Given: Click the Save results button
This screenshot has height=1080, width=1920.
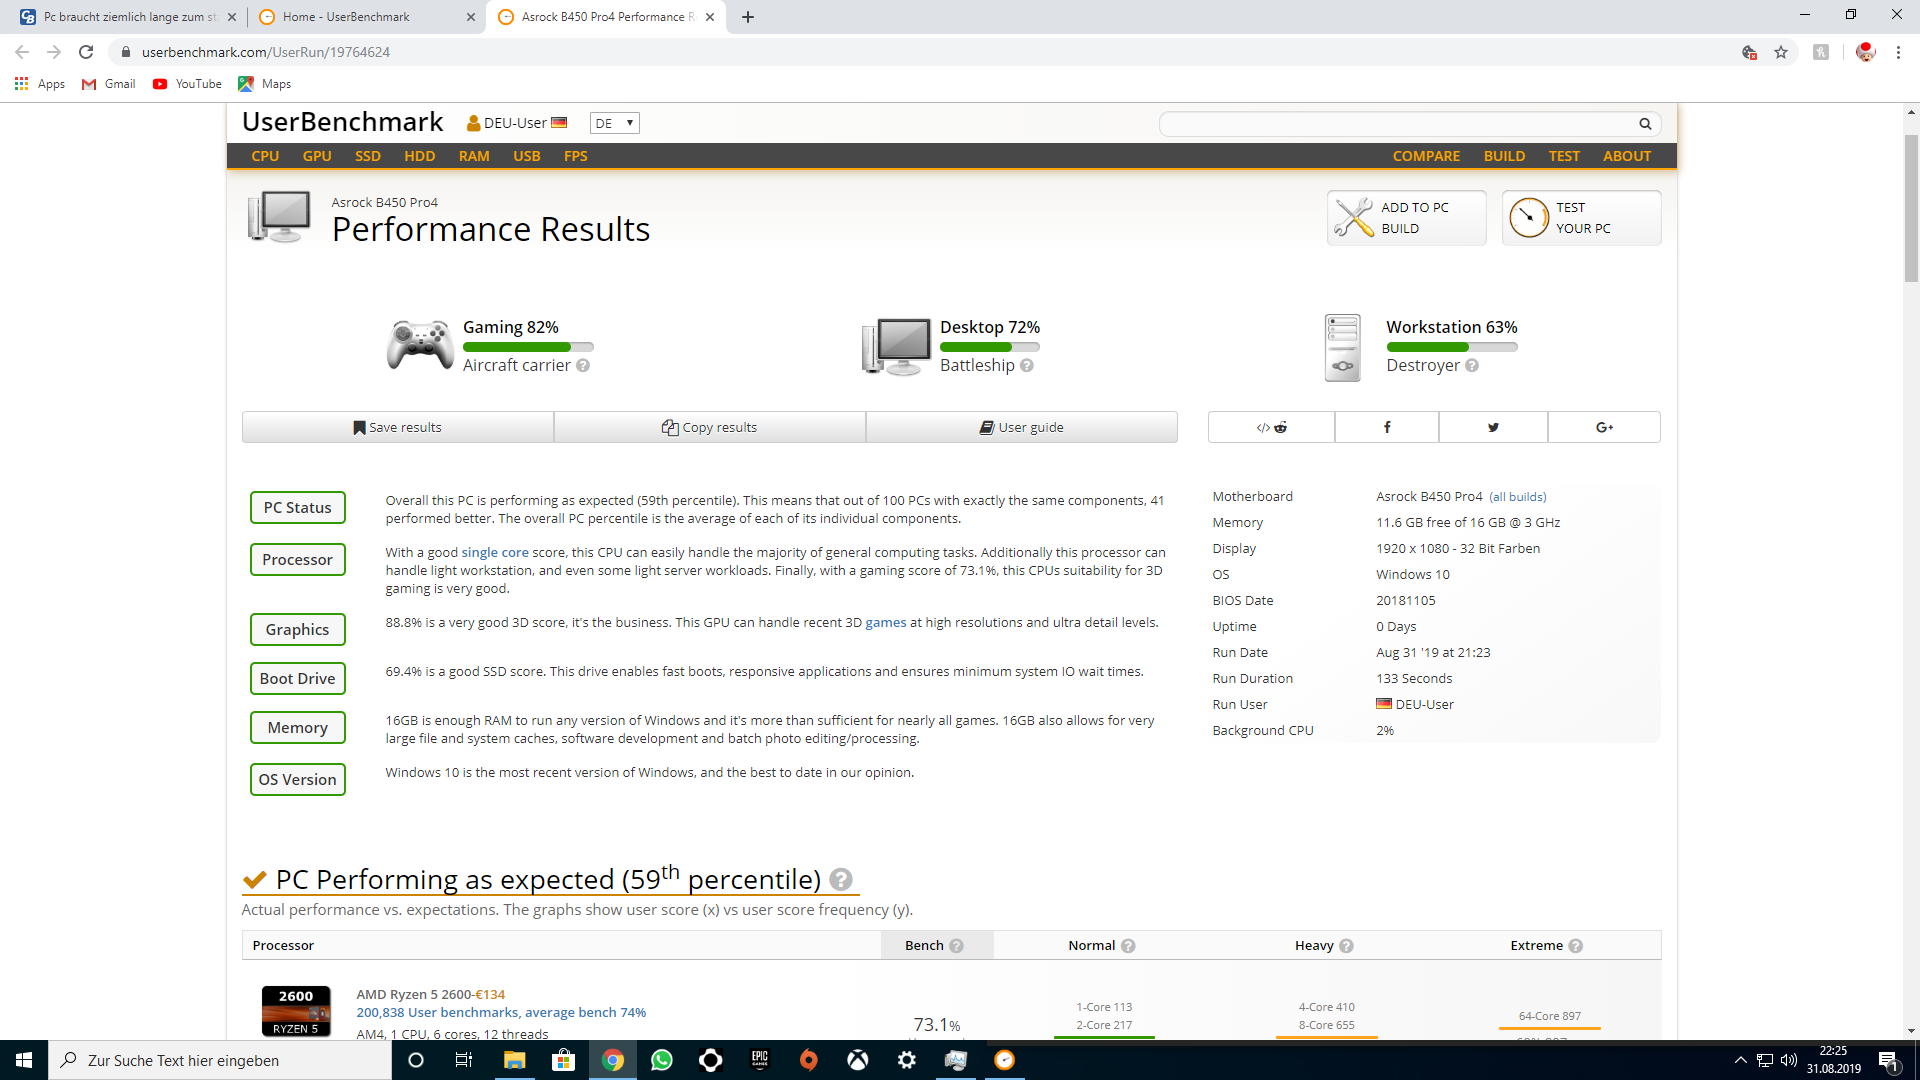Looking at the screenshot, I should click(398, 427).
